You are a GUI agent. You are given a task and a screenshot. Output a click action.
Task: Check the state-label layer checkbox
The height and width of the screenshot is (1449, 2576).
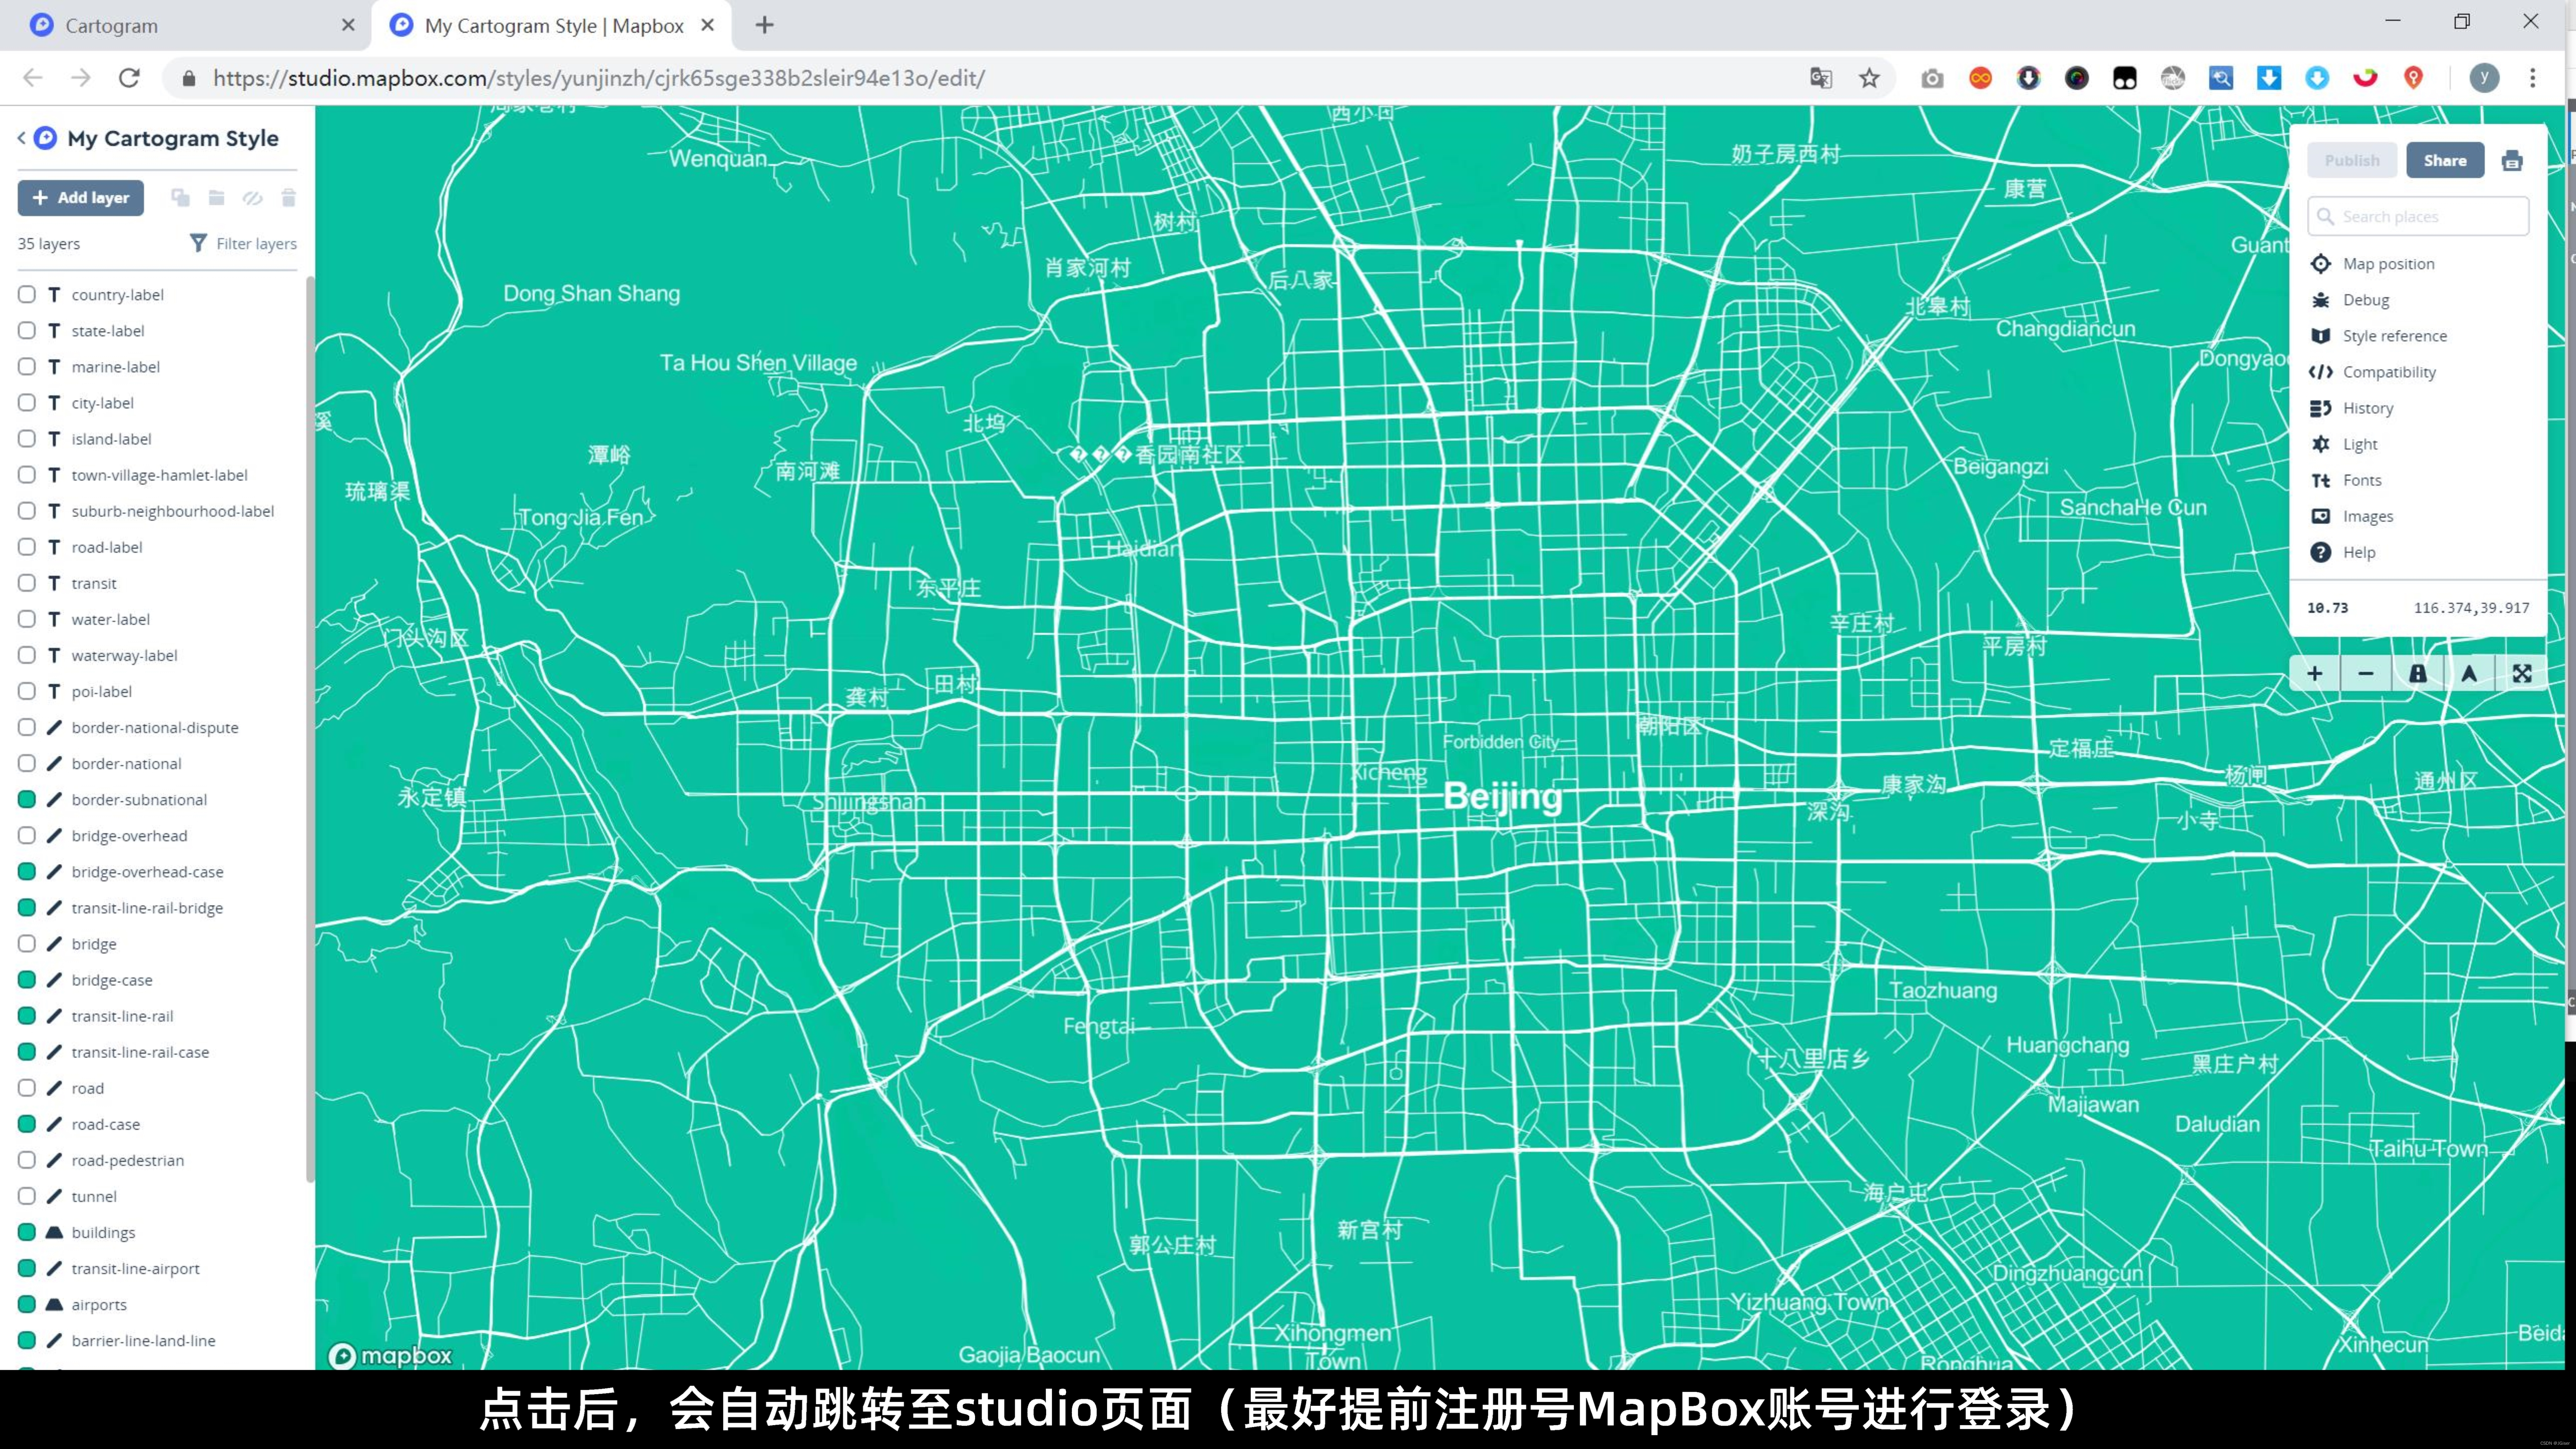27,331
